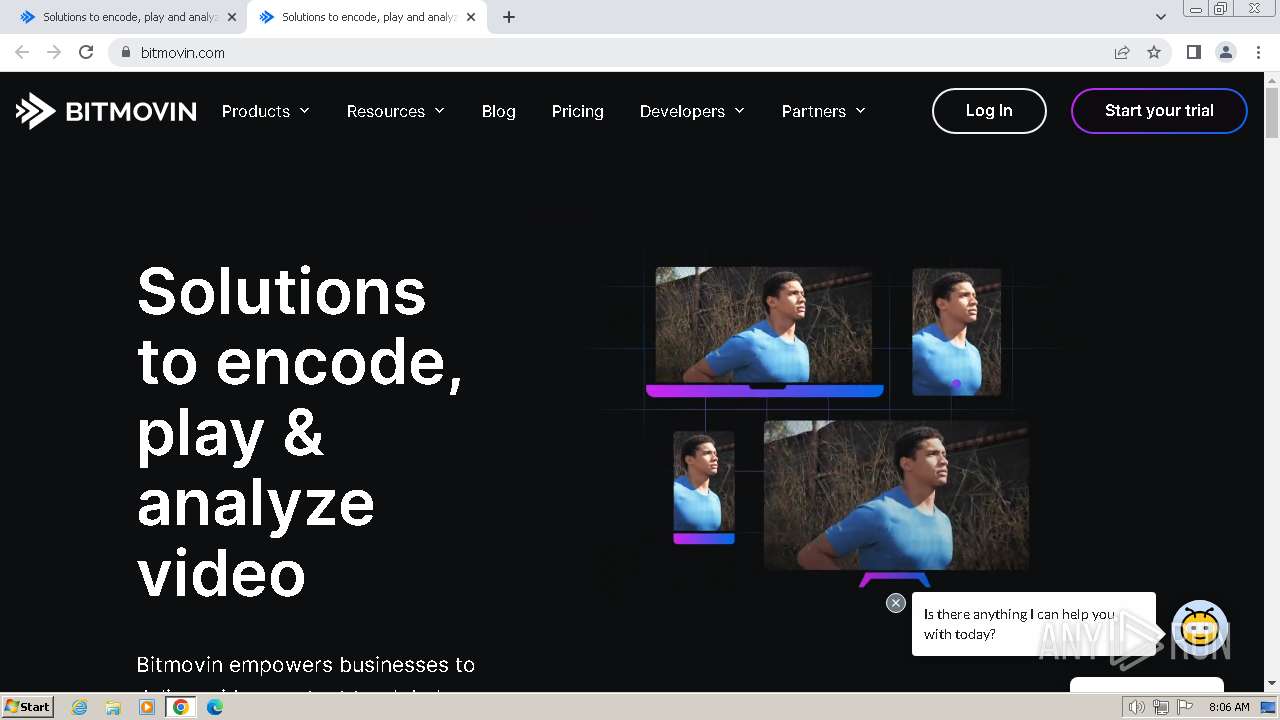The width and height of the screenshot is (1280, 720).
Task: Reload the bitmovin.com page
Action: pyautogui.click(x=86, y=52)
